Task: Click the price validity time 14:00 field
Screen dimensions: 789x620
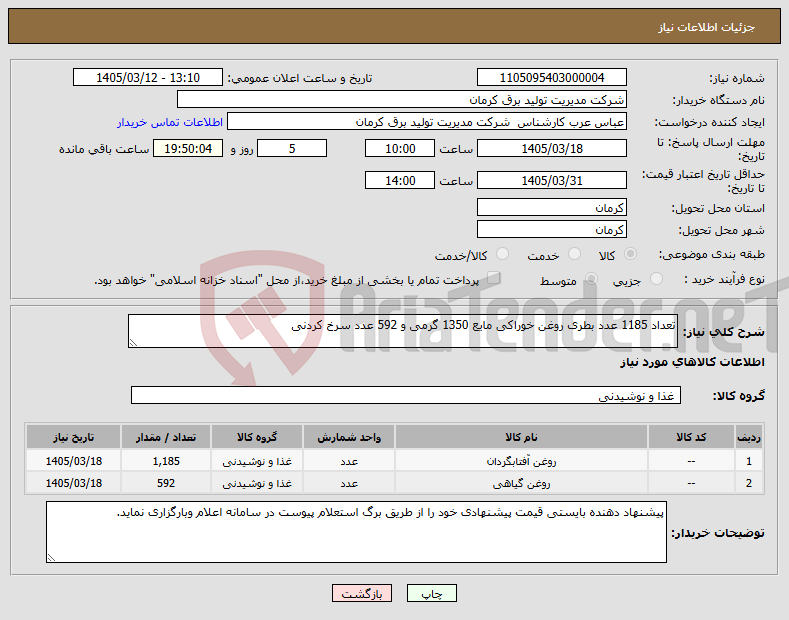Action: tap(400, 180)
